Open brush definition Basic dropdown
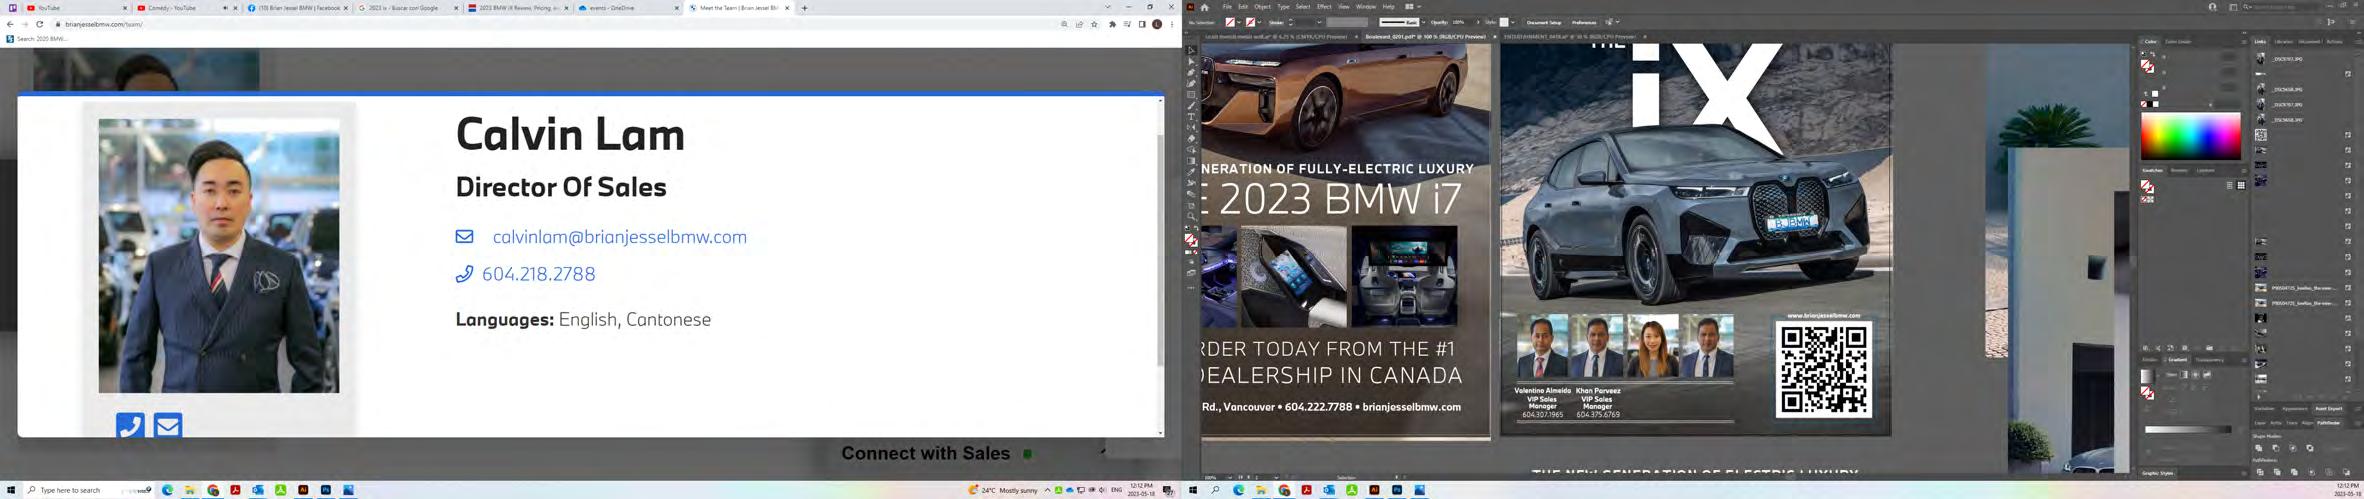The width and height of the screenshot is (2364, 499). (x=1423, y=22)
